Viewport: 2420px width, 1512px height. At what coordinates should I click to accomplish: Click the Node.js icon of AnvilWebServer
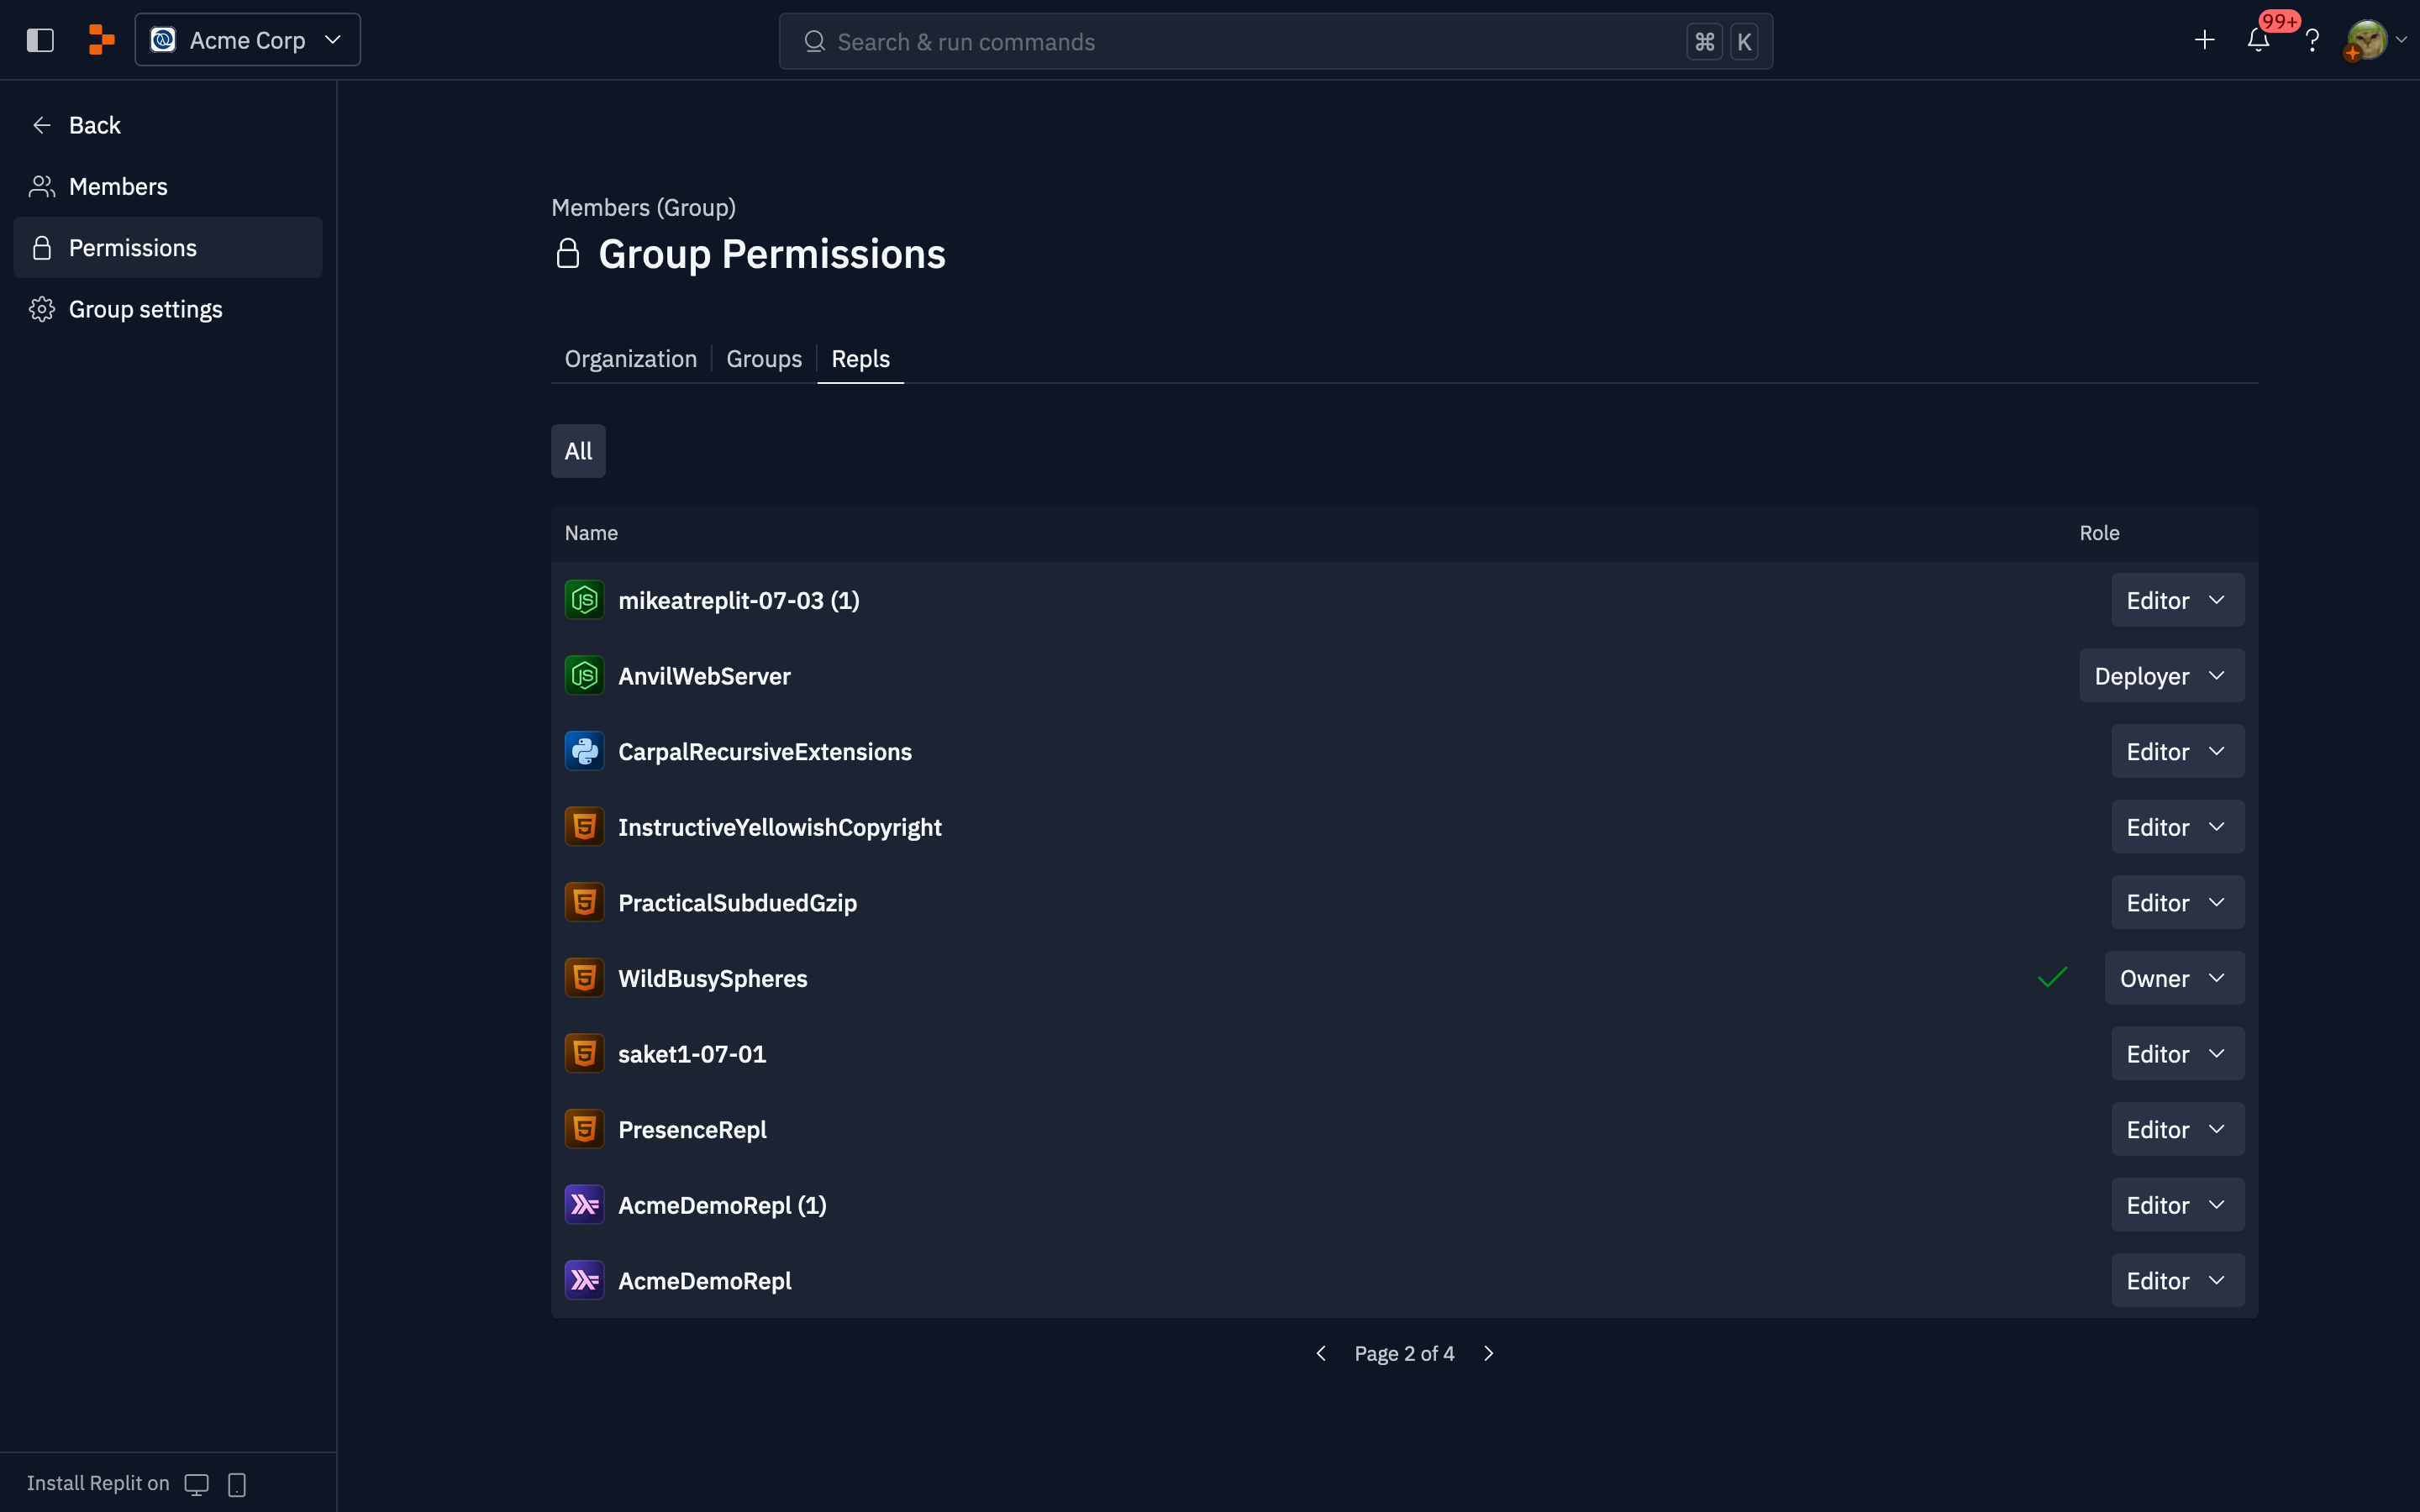(x=584, y=676)
